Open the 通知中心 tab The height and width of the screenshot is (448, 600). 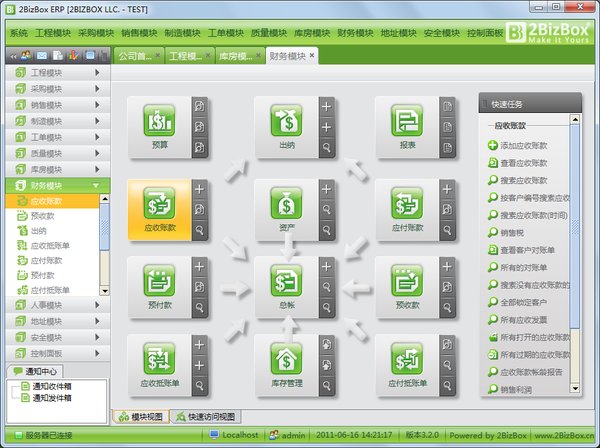tap(35, 371)
